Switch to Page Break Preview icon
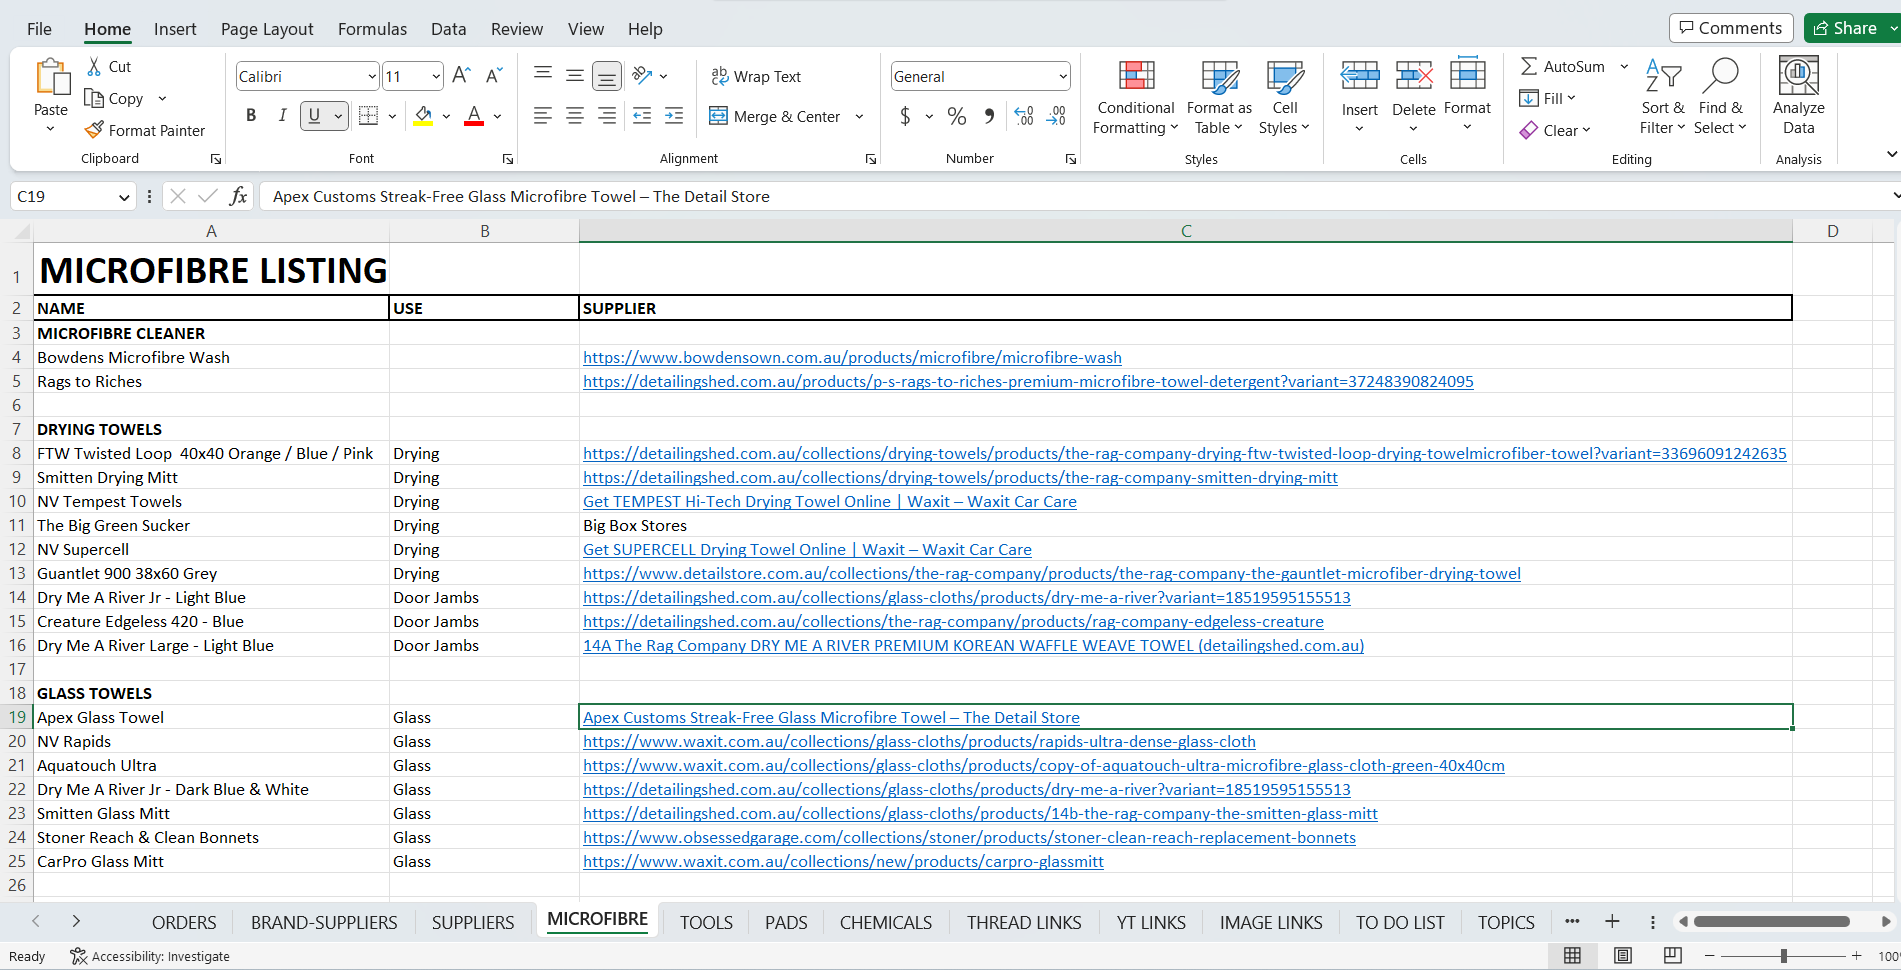 tap(1673, 956)
